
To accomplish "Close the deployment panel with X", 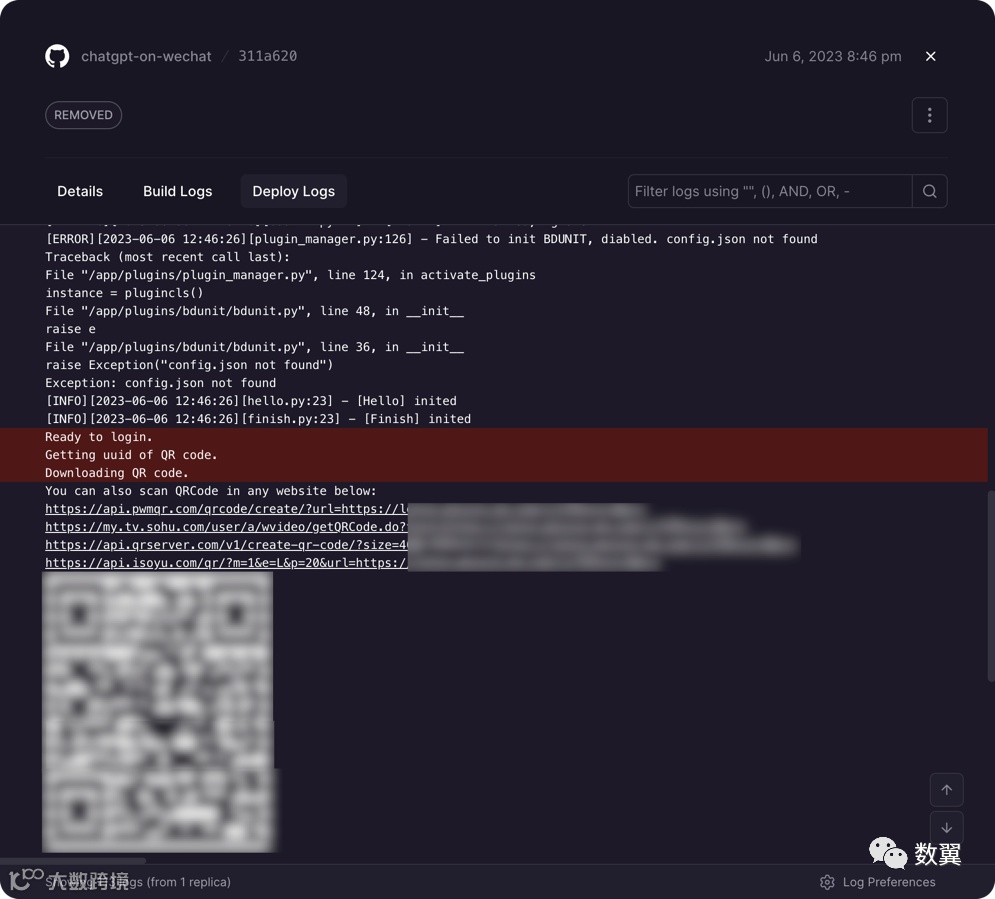I will (x=930, y=56).
